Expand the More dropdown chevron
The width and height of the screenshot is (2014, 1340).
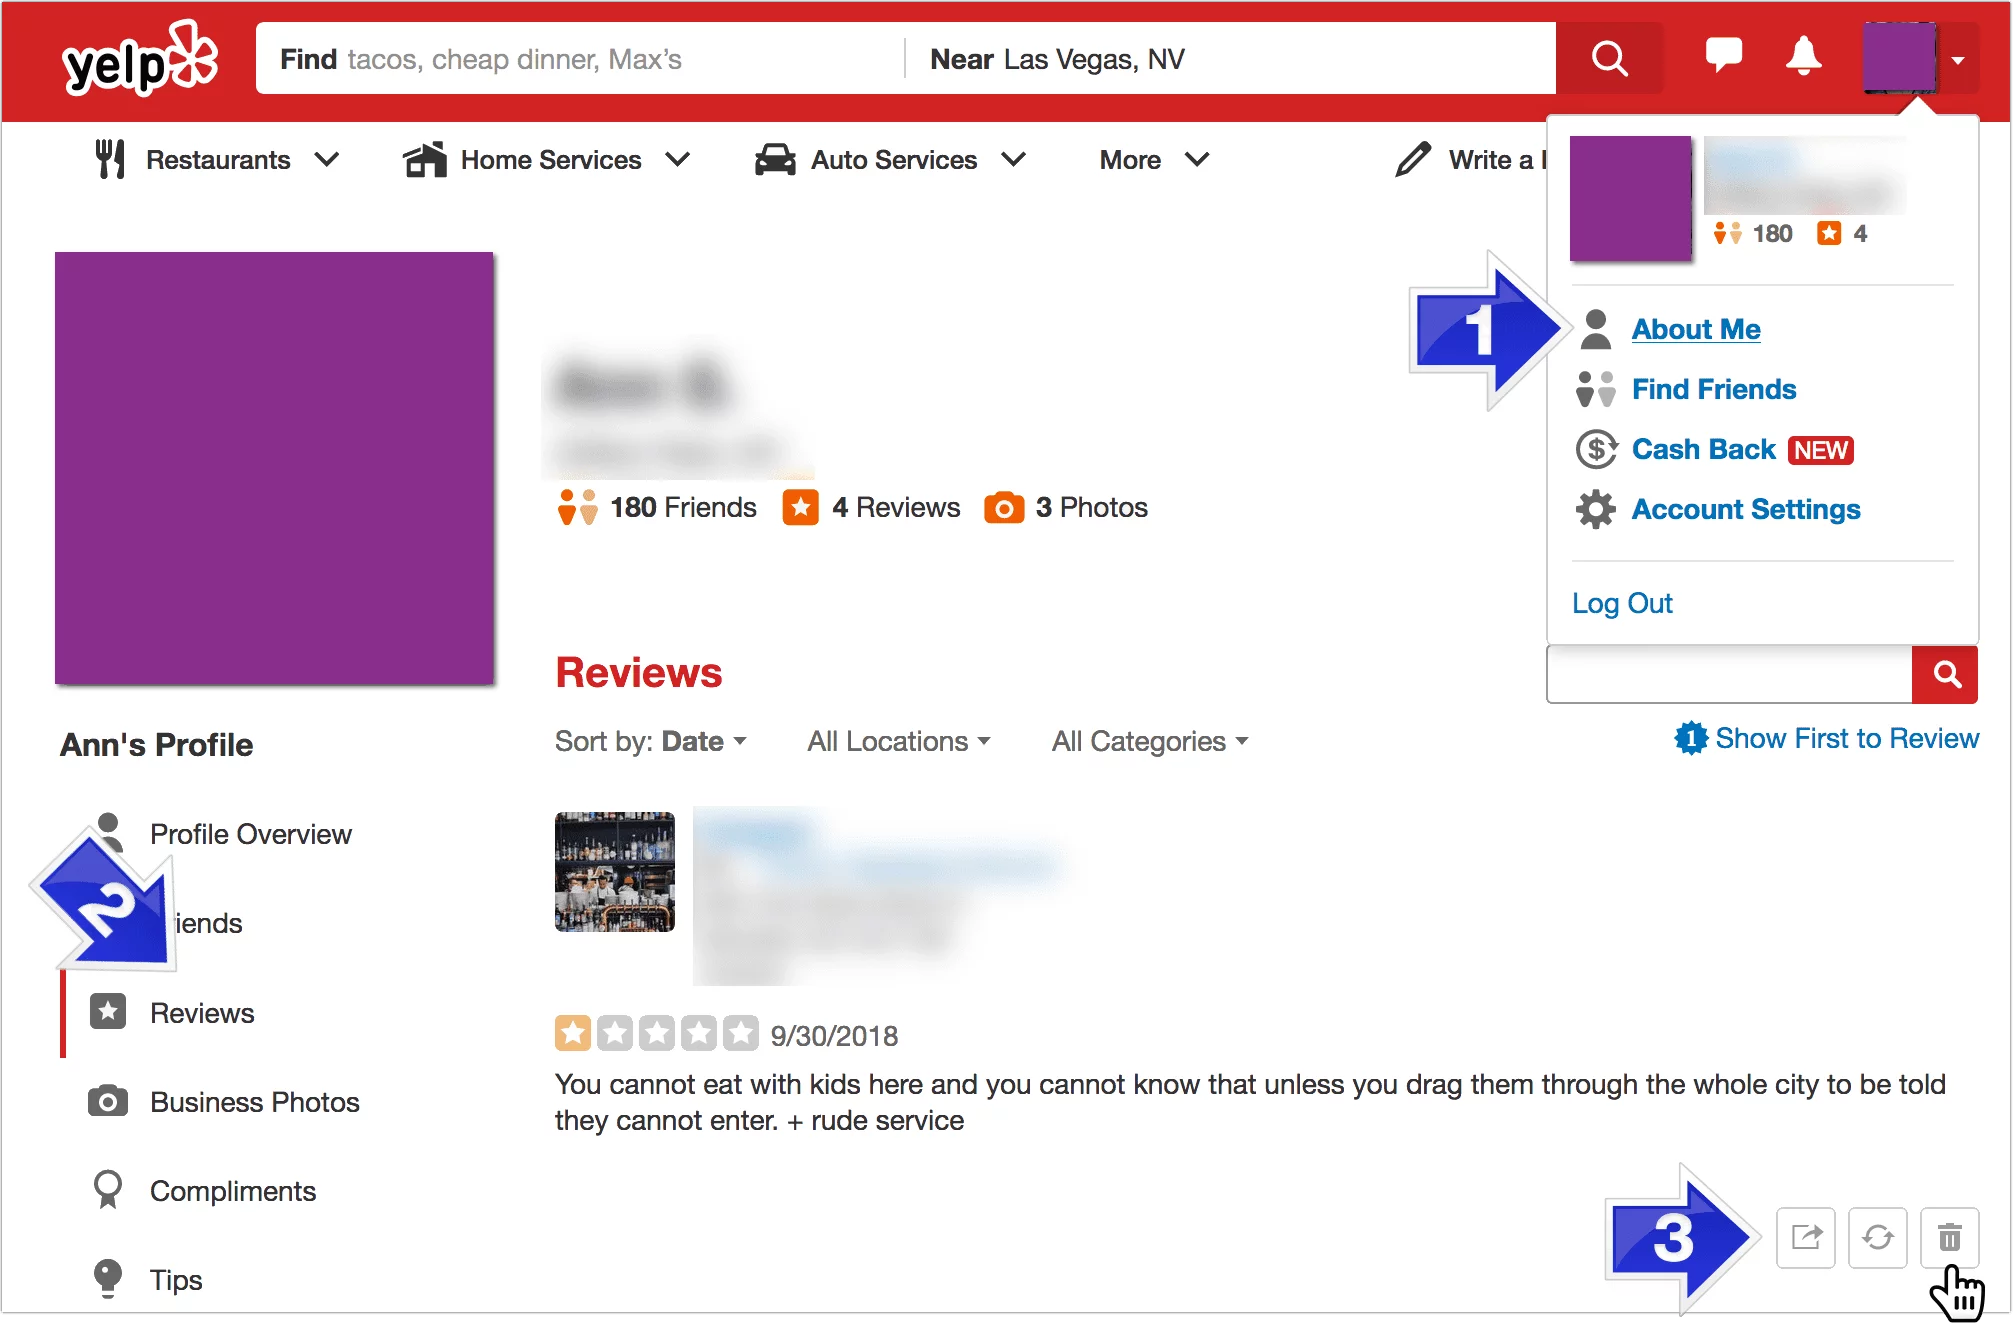tap(1197, 159)
